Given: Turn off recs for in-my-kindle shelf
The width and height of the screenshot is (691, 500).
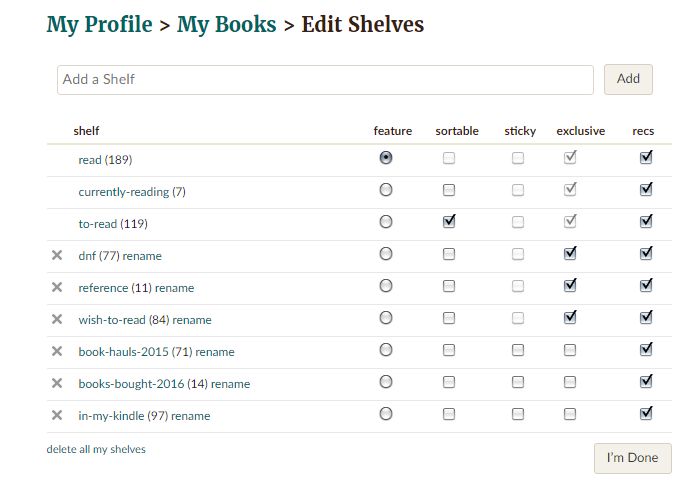Looking at the screenshot, I should tap(646, 413).
